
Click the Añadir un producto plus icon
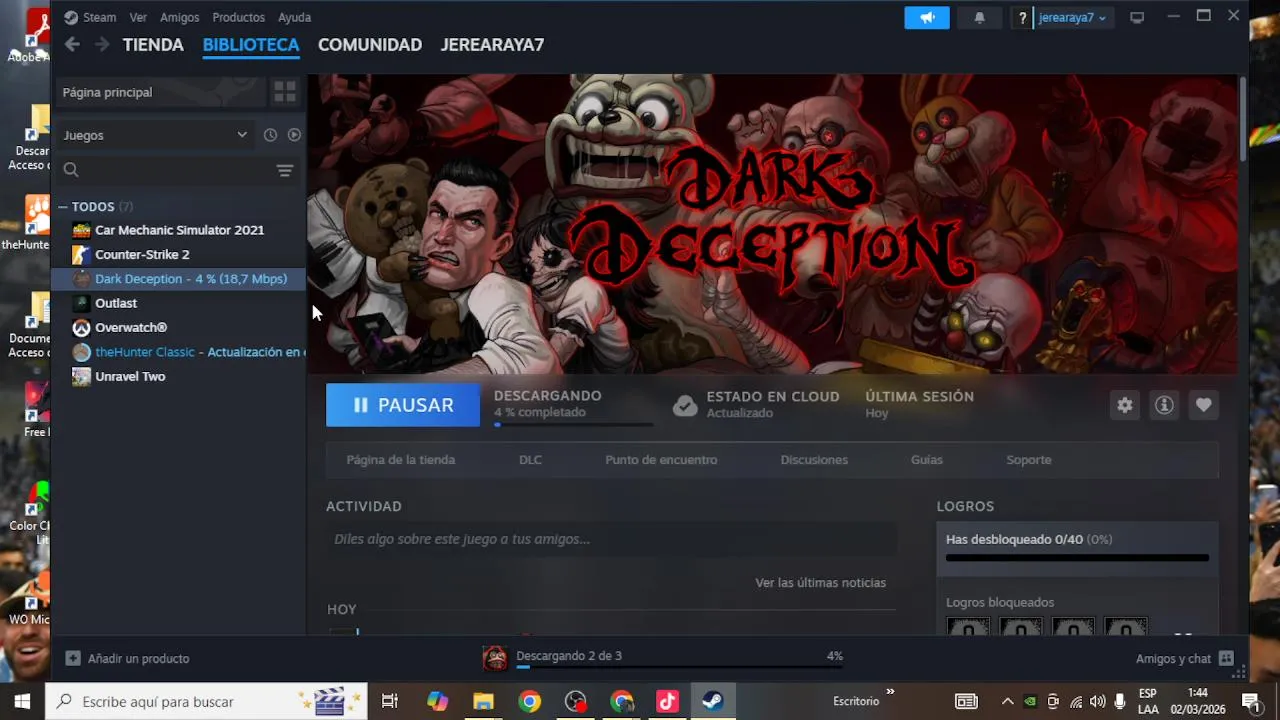(73, 658)
